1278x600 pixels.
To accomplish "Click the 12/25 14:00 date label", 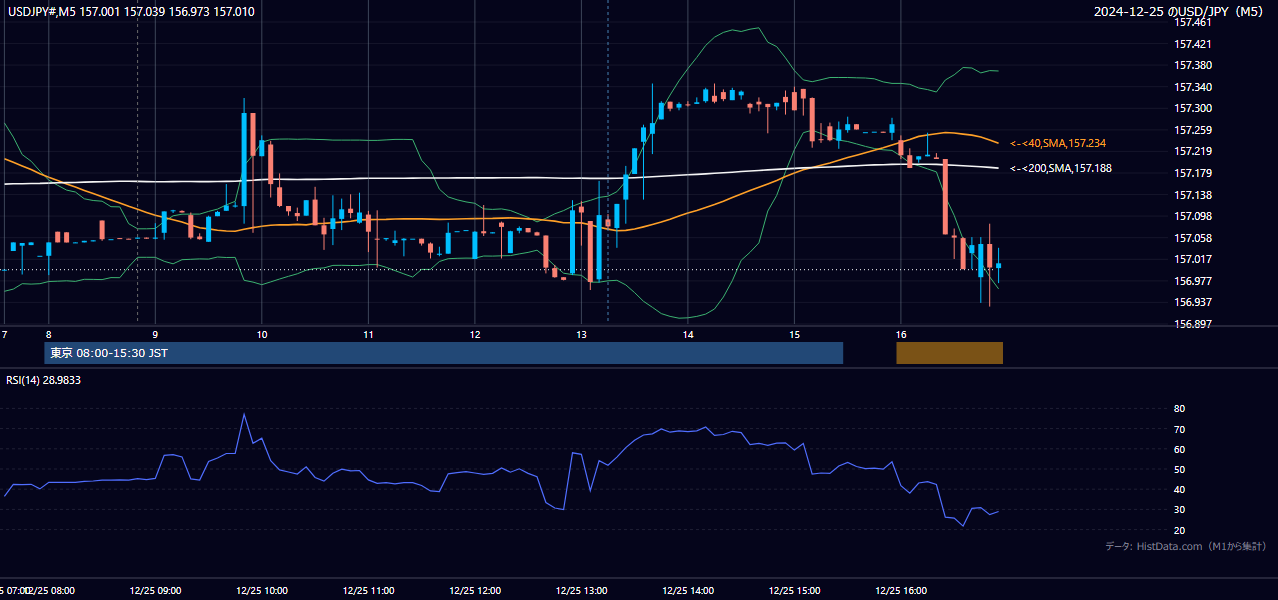I will 688,590.
